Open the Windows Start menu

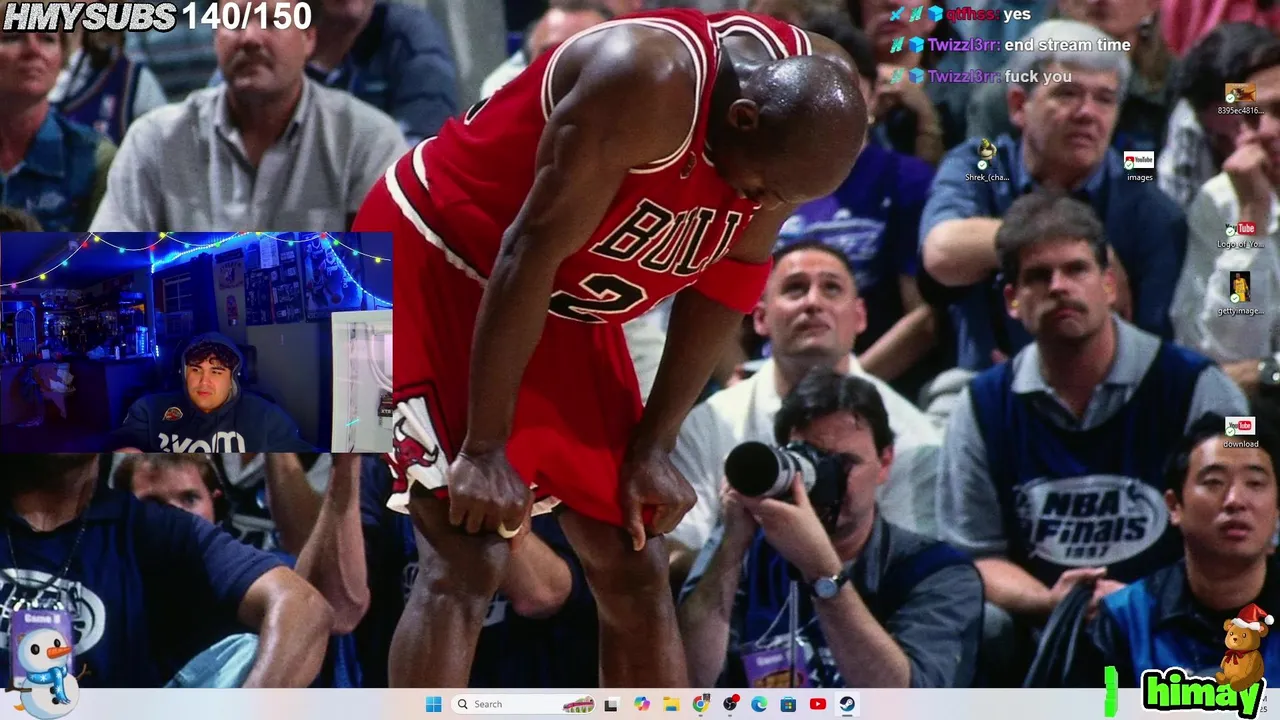coord(433,704)
